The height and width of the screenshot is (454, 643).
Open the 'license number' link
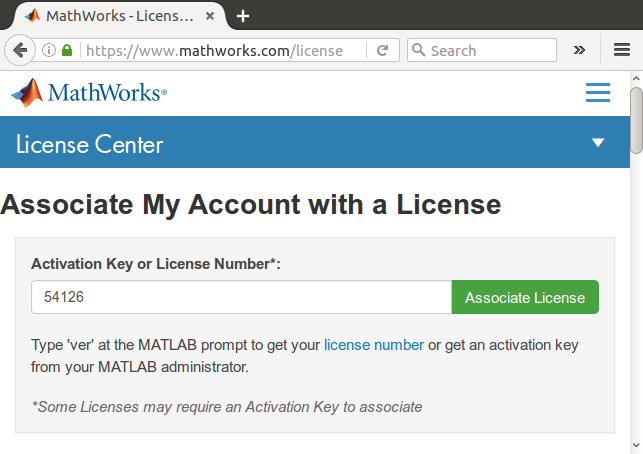tap(374, 345)
